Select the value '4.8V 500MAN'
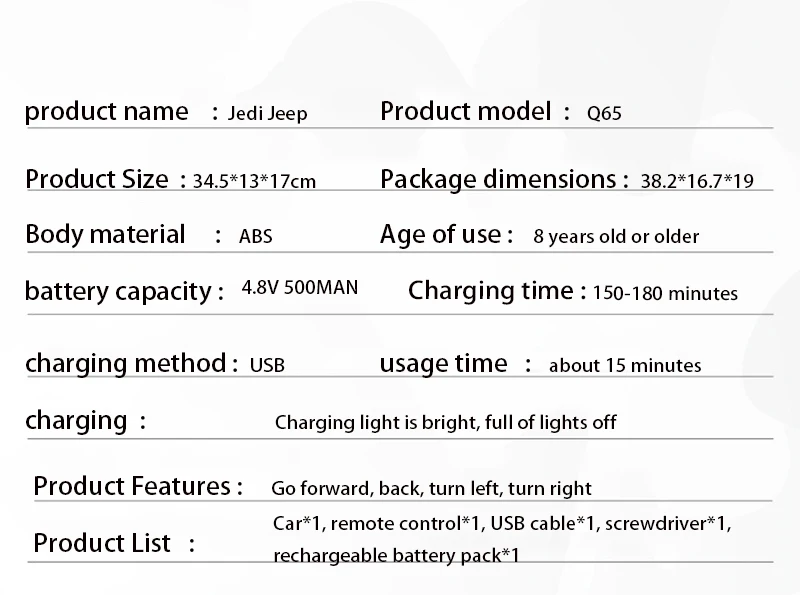 pos(300,287)
